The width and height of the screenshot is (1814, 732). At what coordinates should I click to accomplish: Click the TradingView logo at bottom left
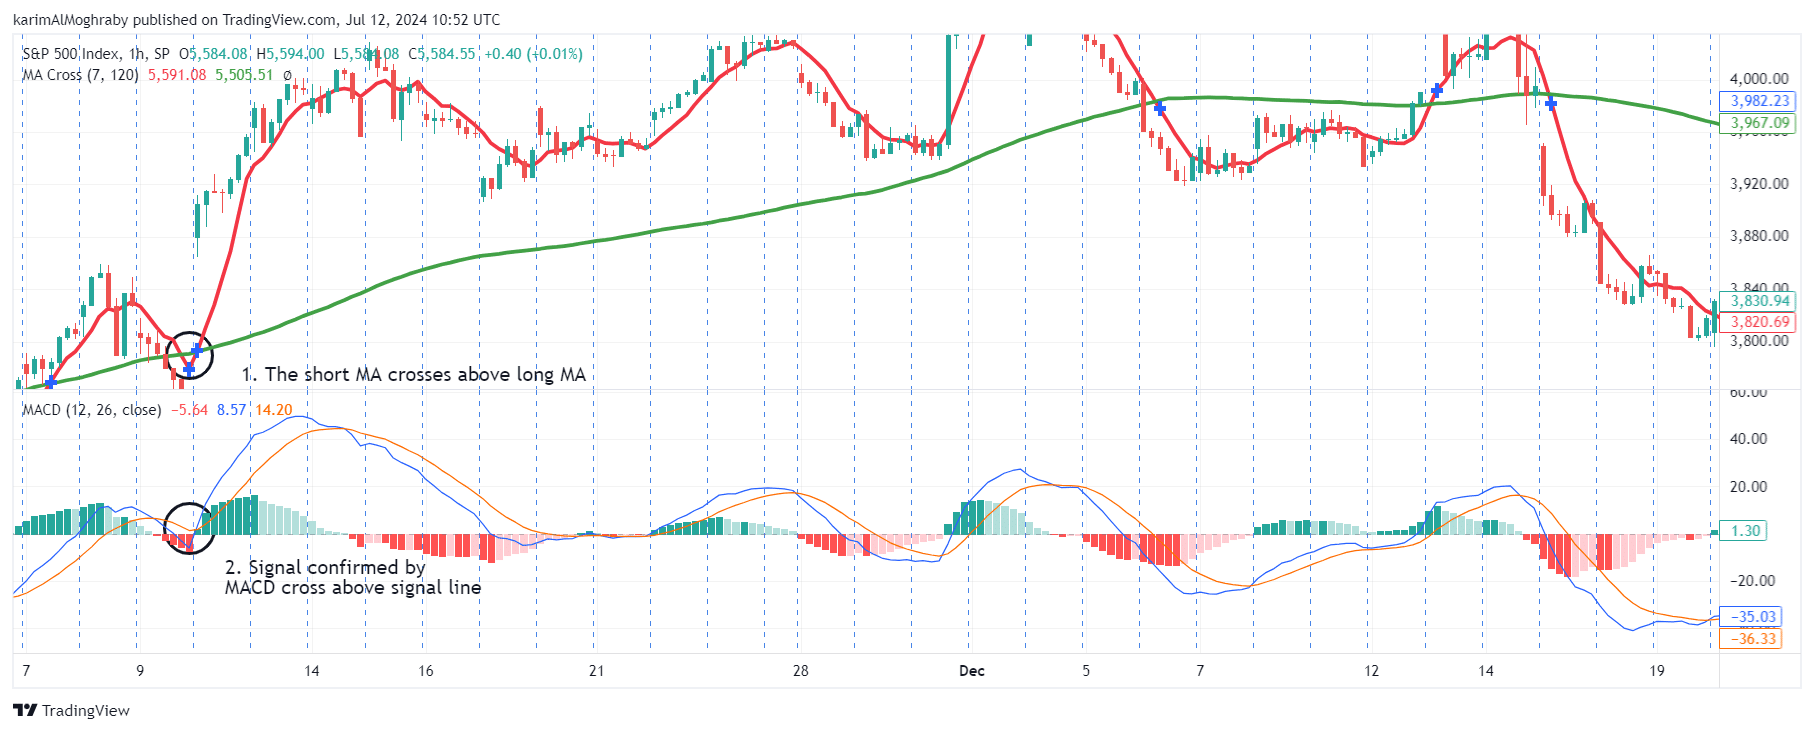coord(71,710)
